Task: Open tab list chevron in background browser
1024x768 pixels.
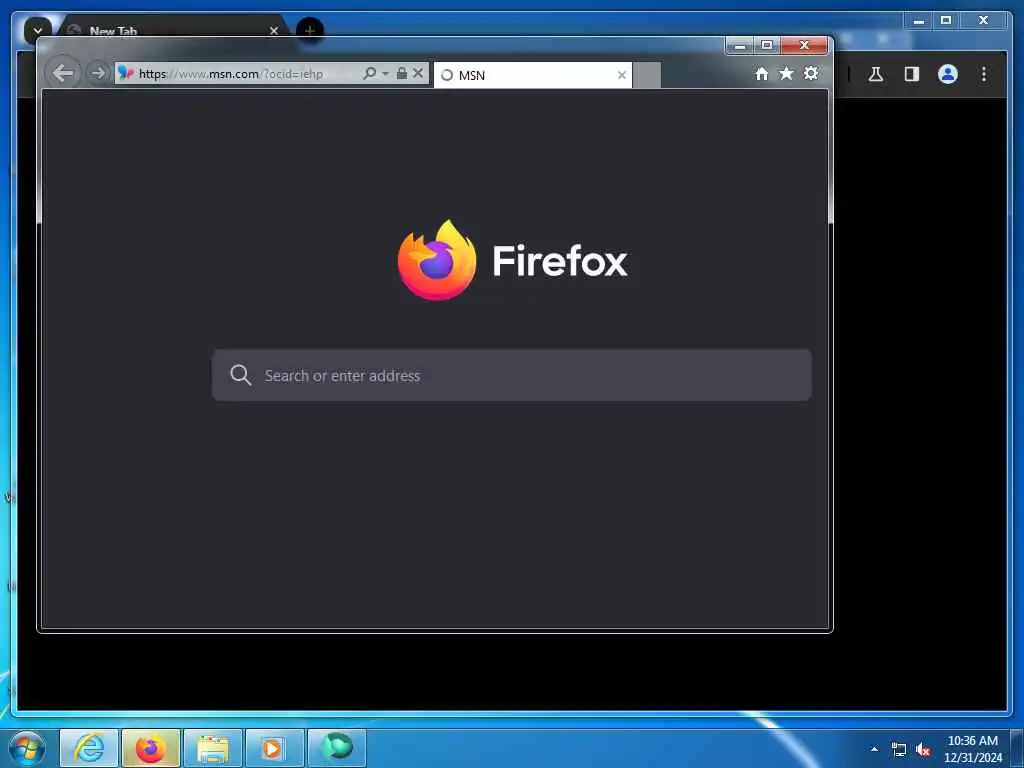Action: click(x=37, y=30)
